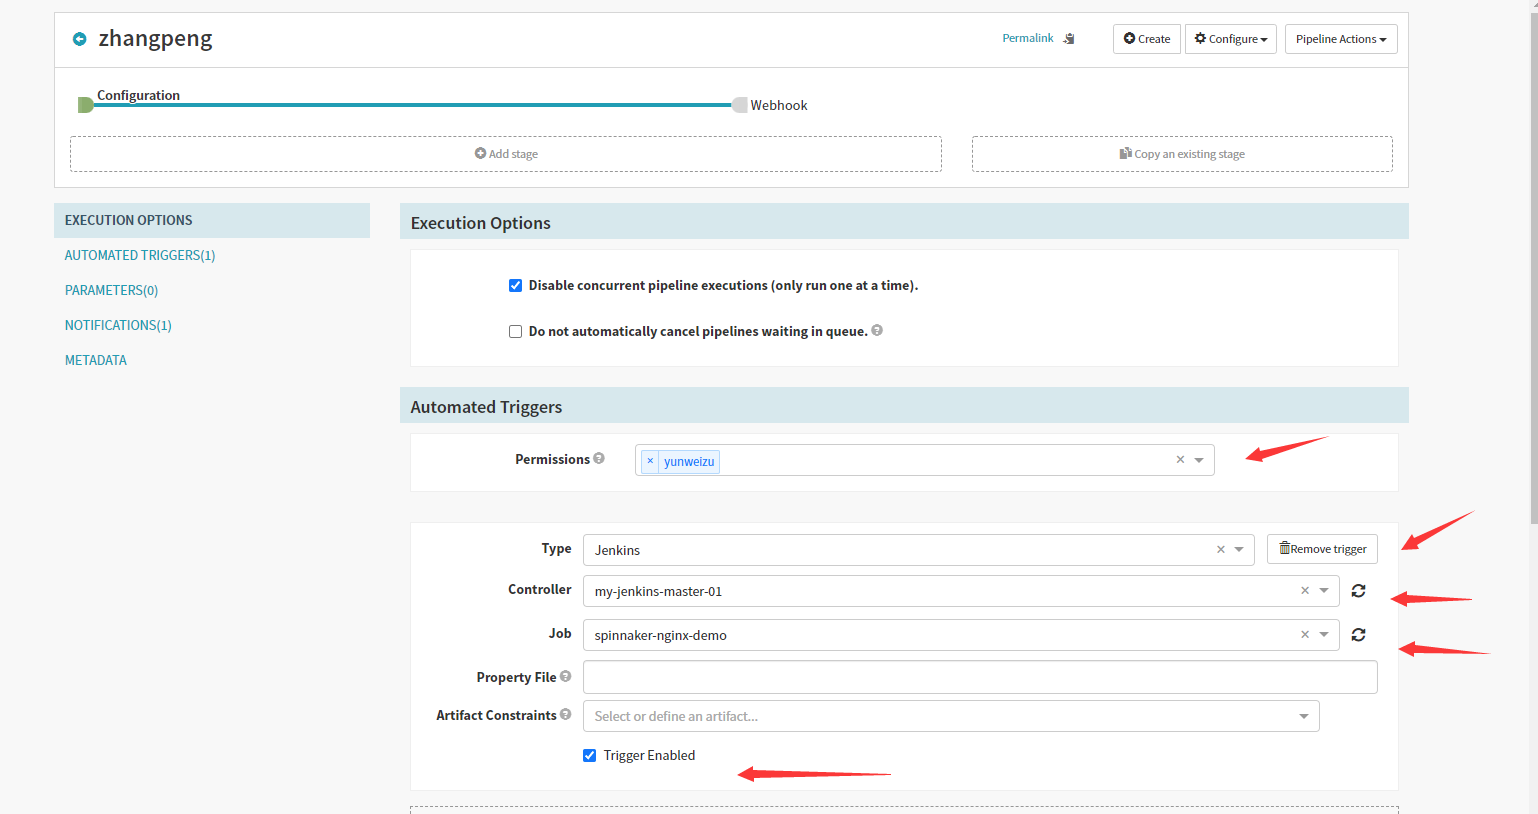Open help icon for automatic cancel option

877,331
